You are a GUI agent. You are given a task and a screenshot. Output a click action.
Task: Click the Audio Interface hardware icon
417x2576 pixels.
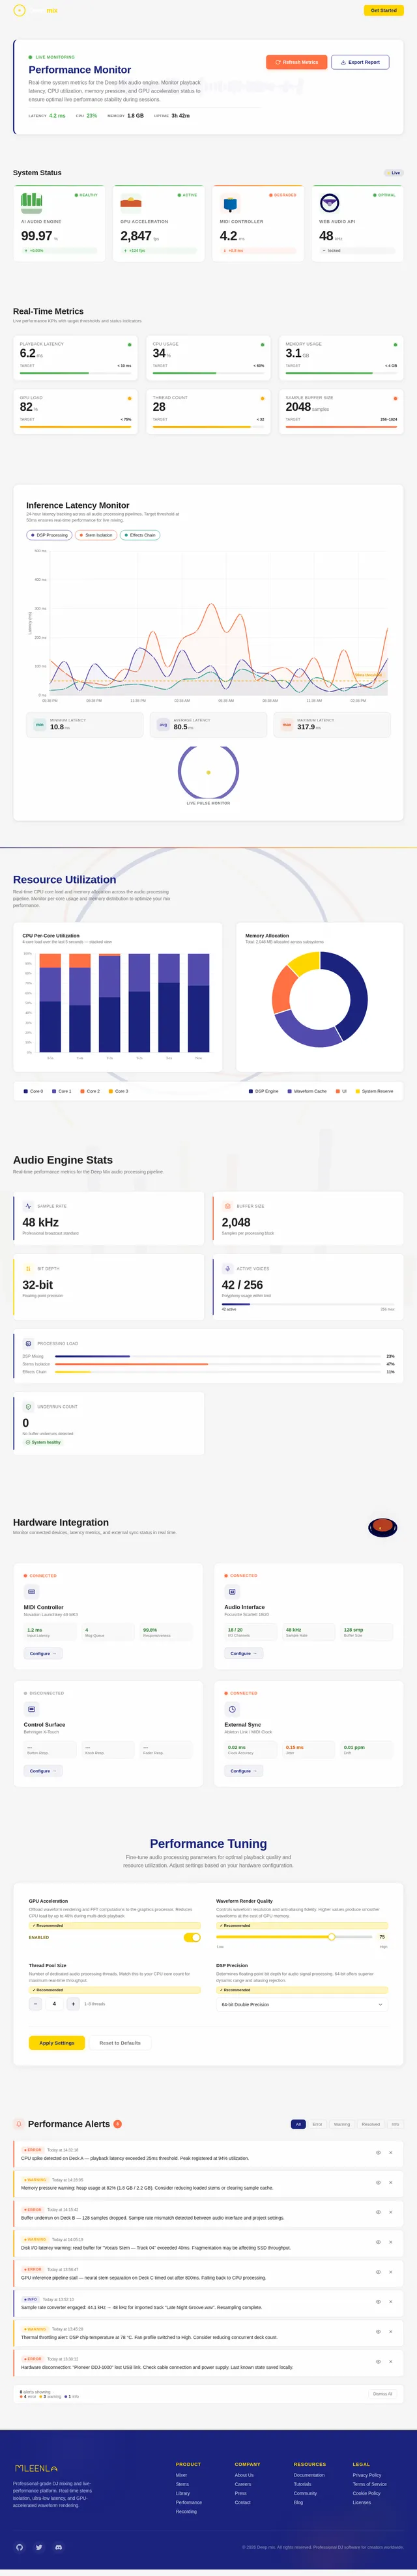[232, 1591]
